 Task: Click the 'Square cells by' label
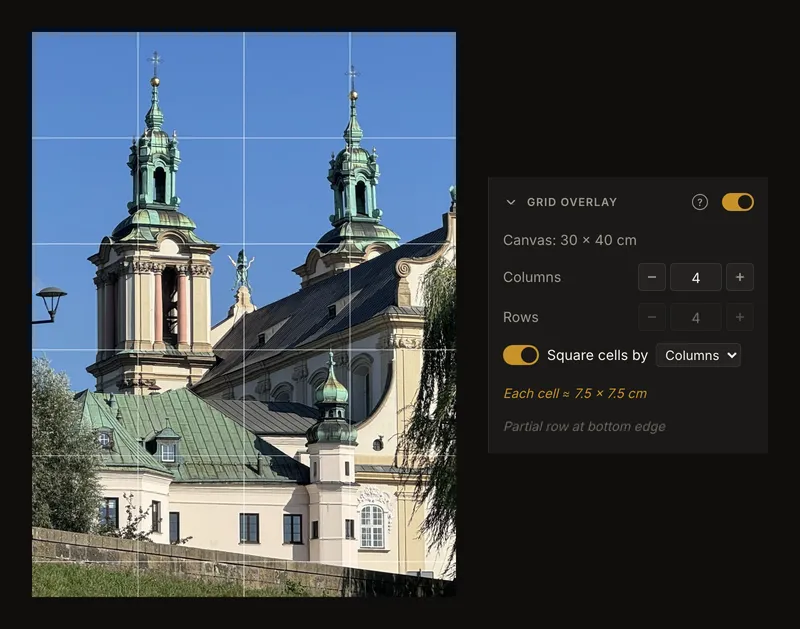[x=597, y=355]
